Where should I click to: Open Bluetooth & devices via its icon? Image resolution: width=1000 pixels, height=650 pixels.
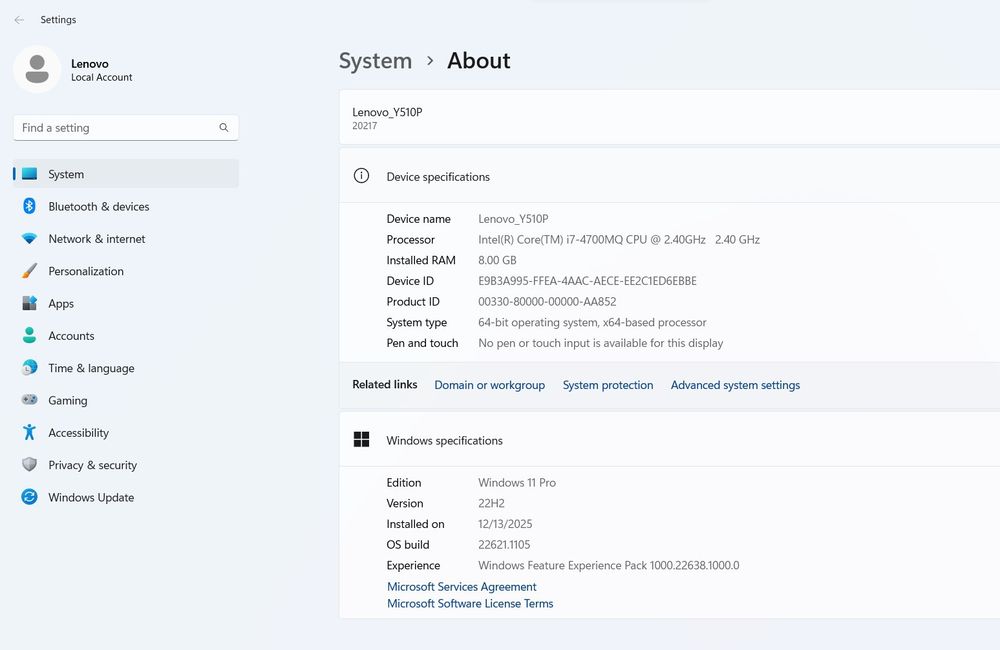coord(30,206)
